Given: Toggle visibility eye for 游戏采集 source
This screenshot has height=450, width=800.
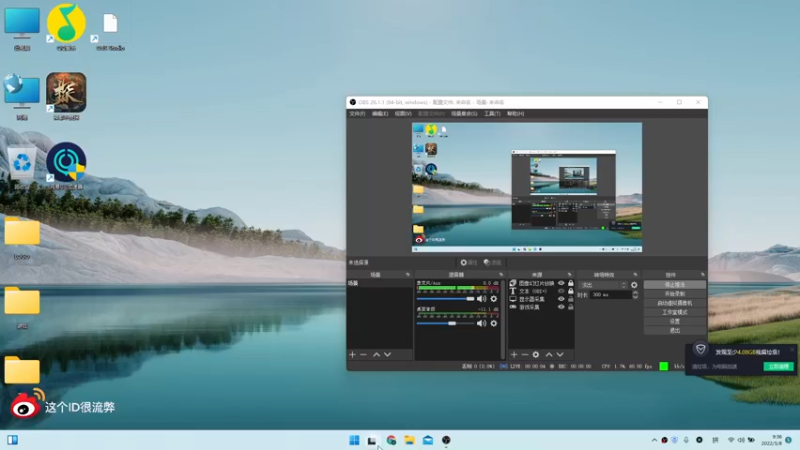Looking at the screenshot, I should [x=561, y=307].
